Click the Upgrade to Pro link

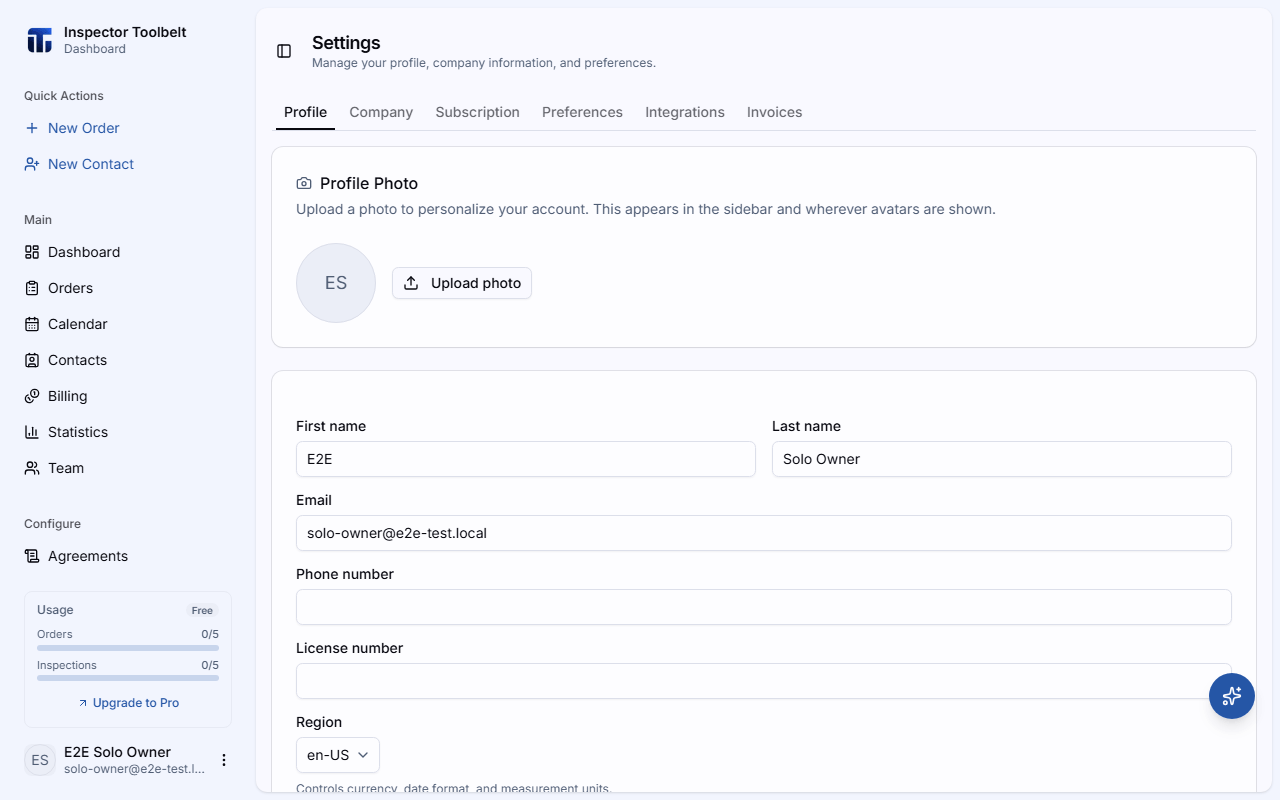128,703
